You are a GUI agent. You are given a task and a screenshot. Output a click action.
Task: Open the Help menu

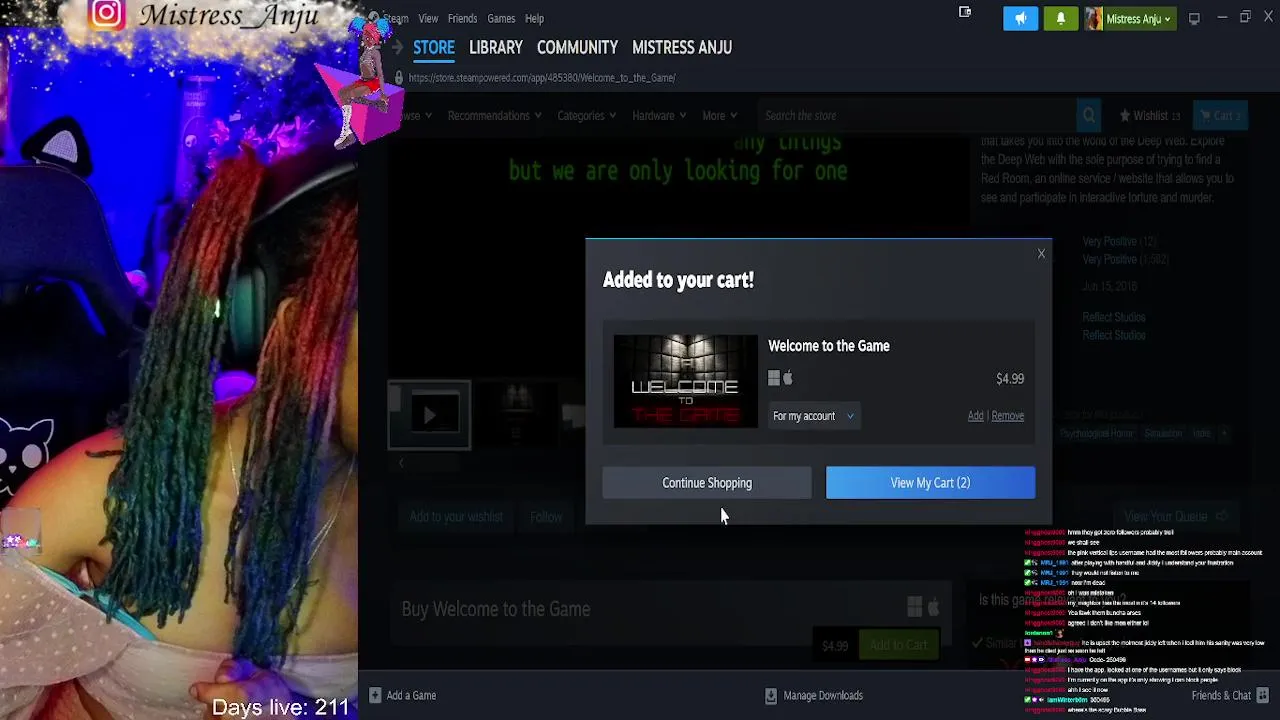[x=534, y=18]
